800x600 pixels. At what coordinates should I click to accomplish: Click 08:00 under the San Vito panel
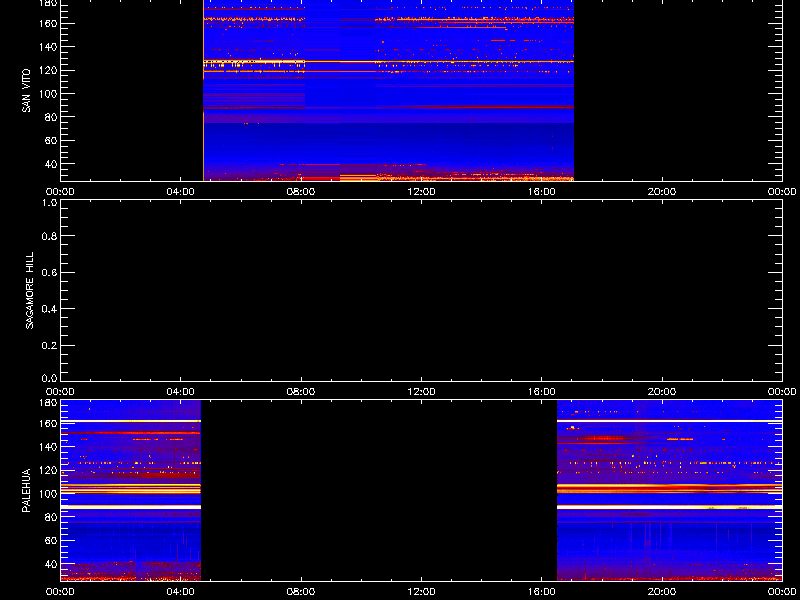pos(301,192)
